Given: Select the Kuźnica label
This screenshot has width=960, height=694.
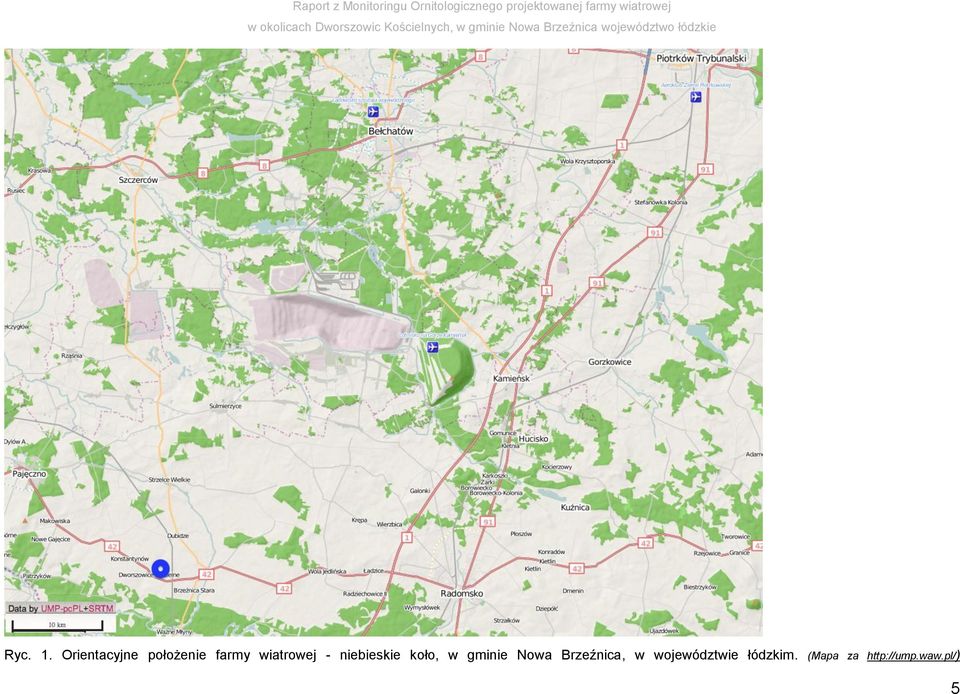Looking at the screenshot, I should [x=575, y=507].
